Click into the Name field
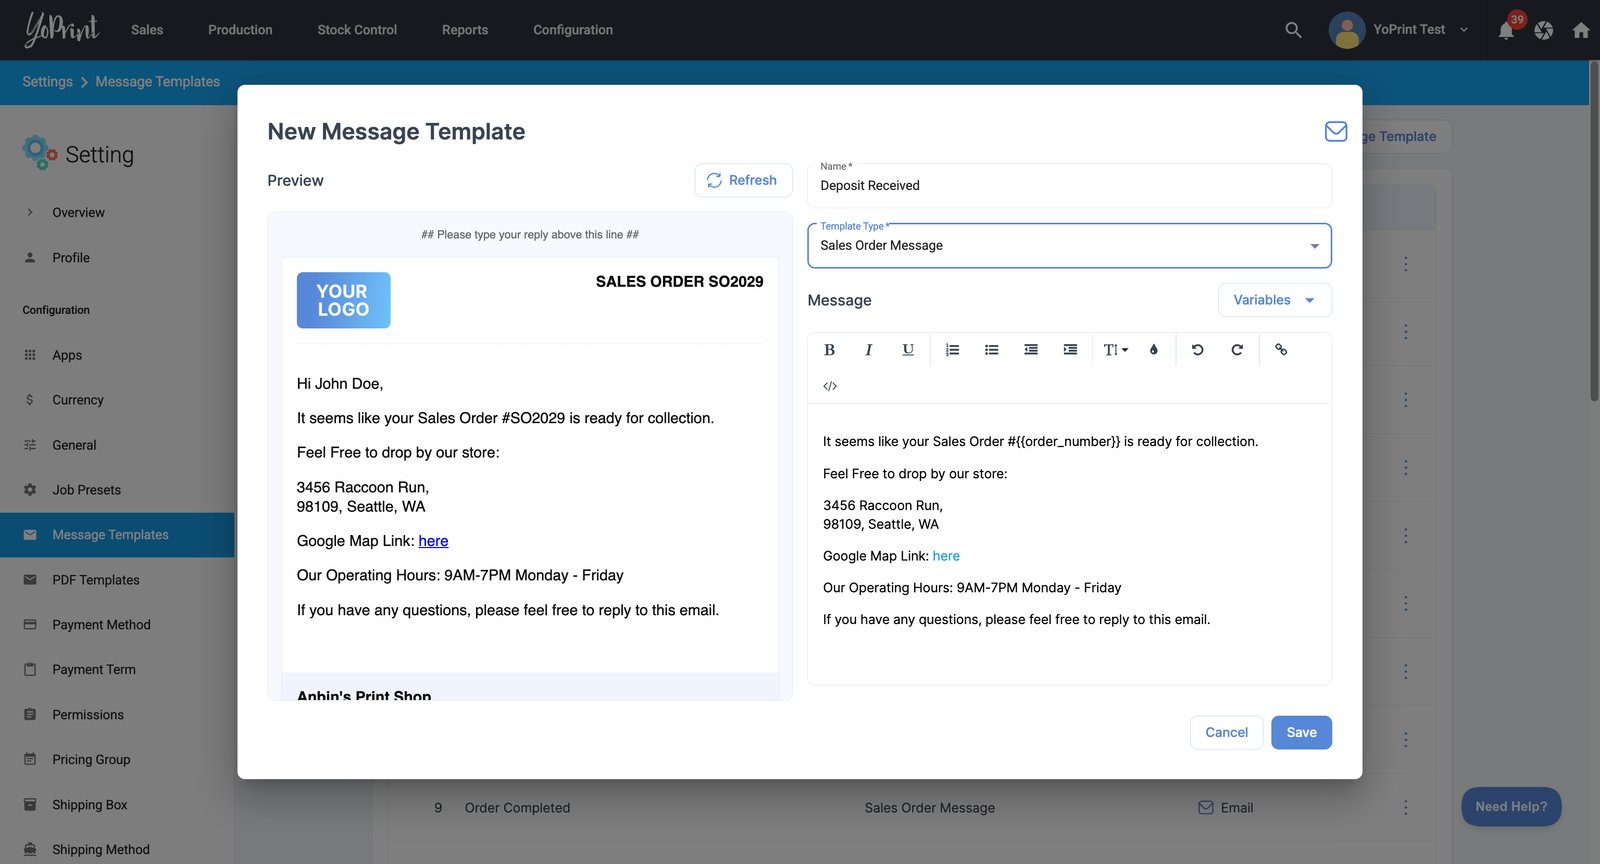Viewport: 1600px width, 864px height. 1069,186
